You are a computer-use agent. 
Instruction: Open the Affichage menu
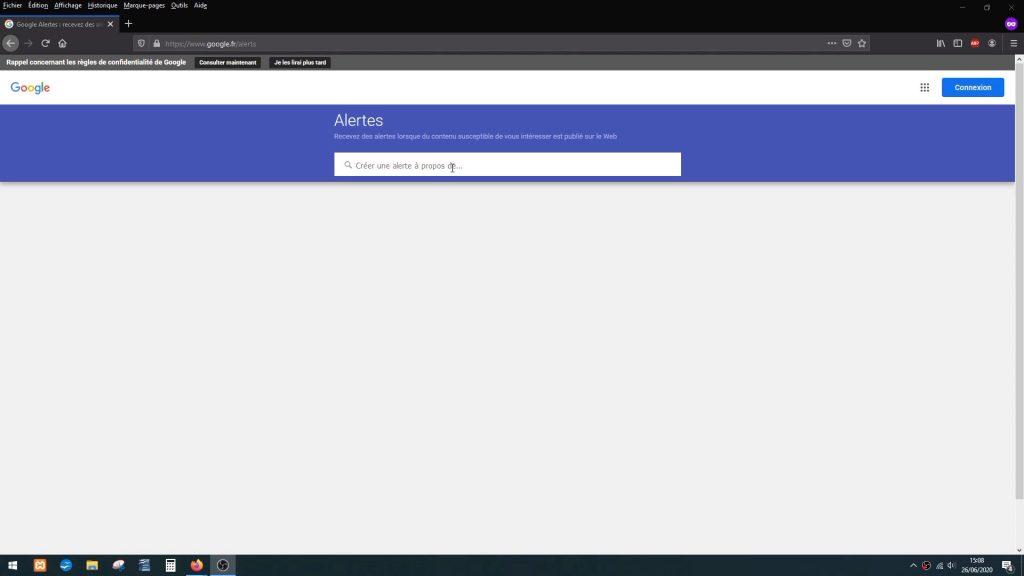pos(68,5)
